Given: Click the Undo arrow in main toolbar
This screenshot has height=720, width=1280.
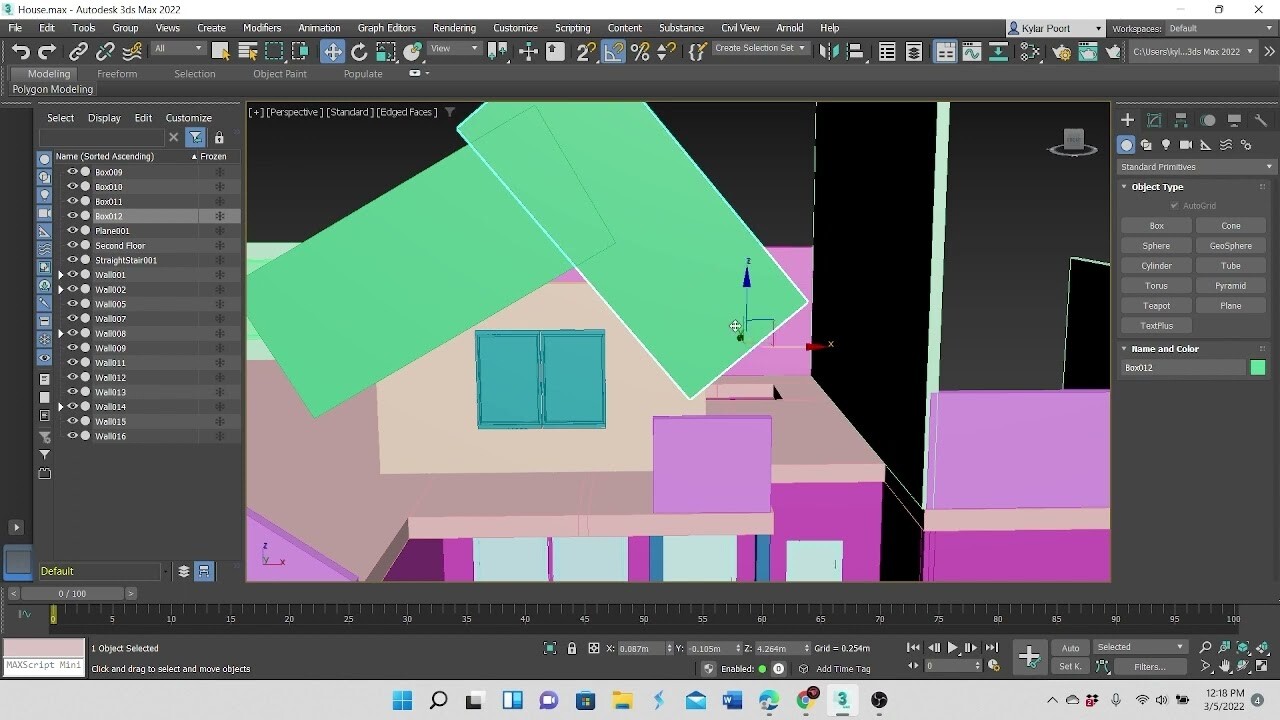Looking at the screenshot, I should click(x=20, y=52).
